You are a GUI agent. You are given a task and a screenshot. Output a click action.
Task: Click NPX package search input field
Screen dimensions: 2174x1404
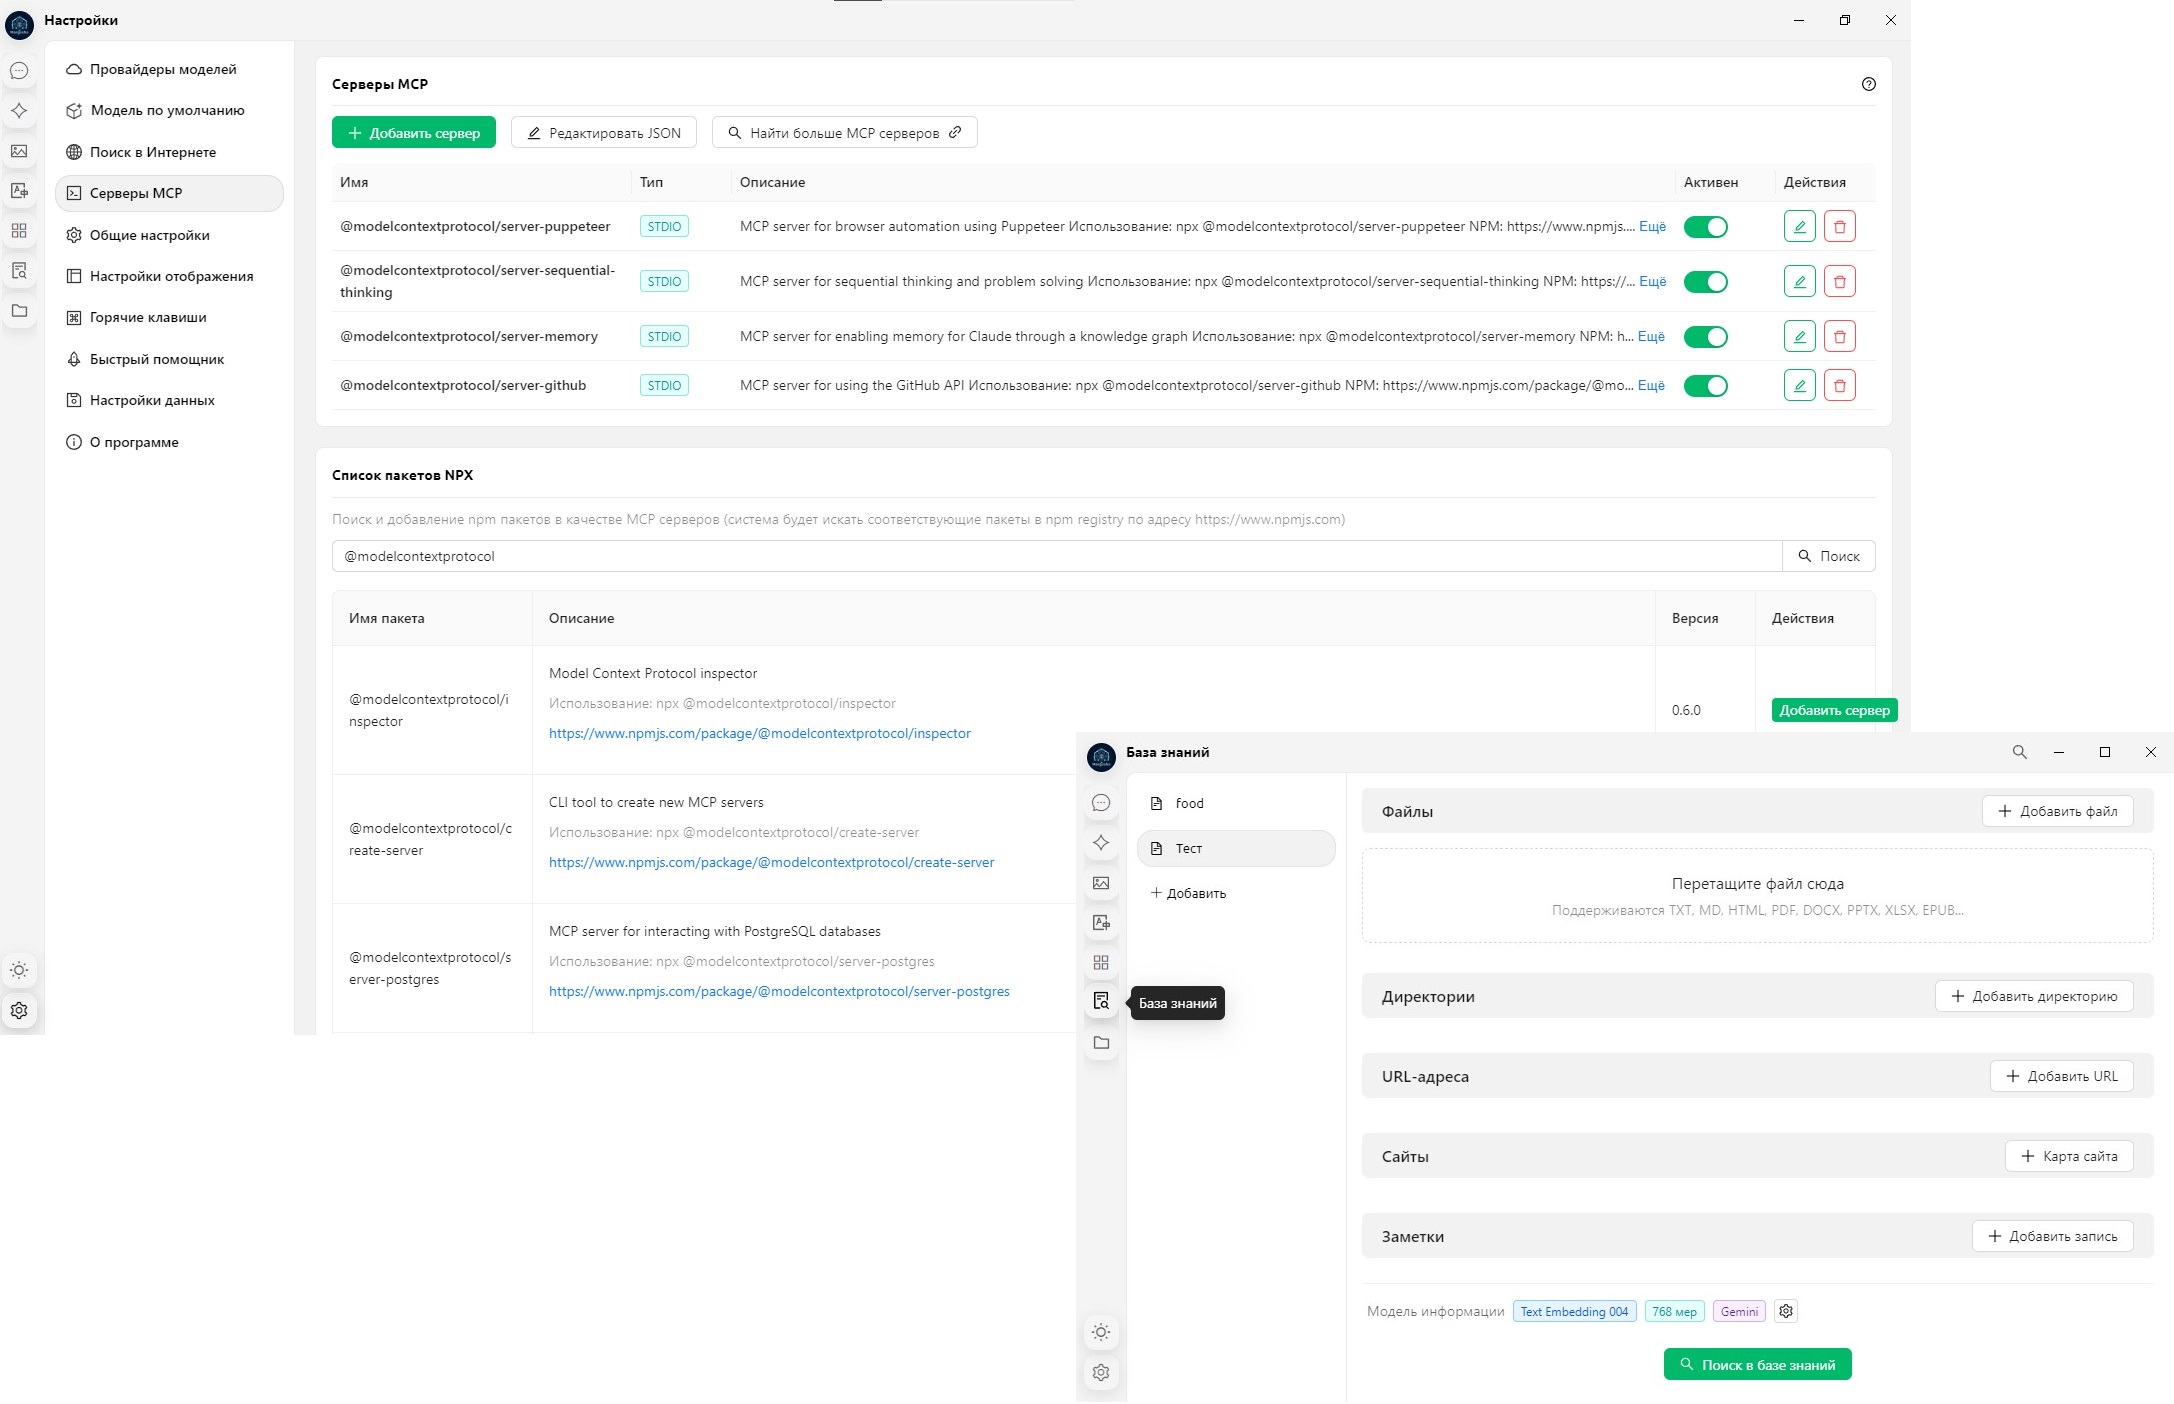coord(1057,556)
